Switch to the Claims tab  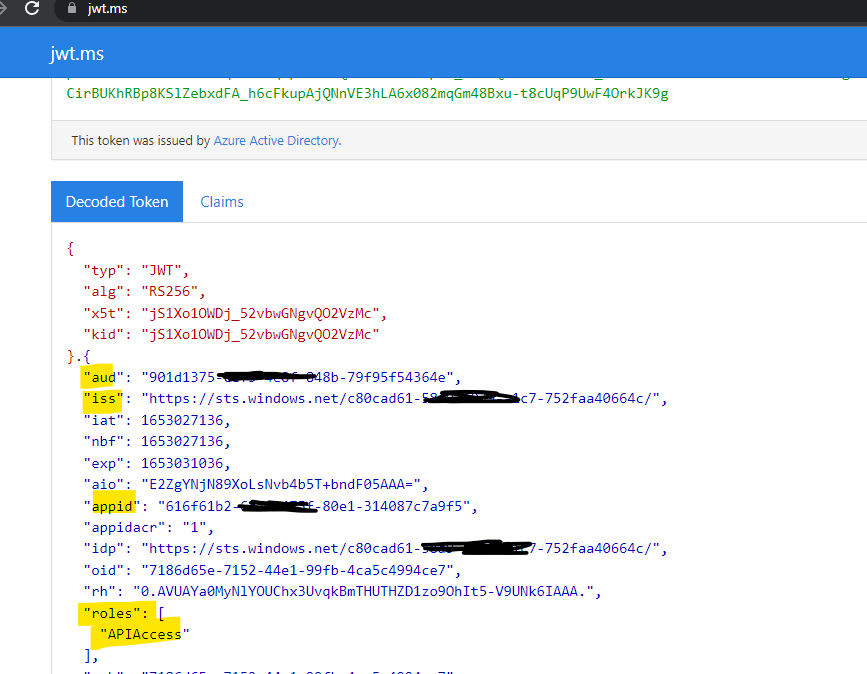pos(222,202)
